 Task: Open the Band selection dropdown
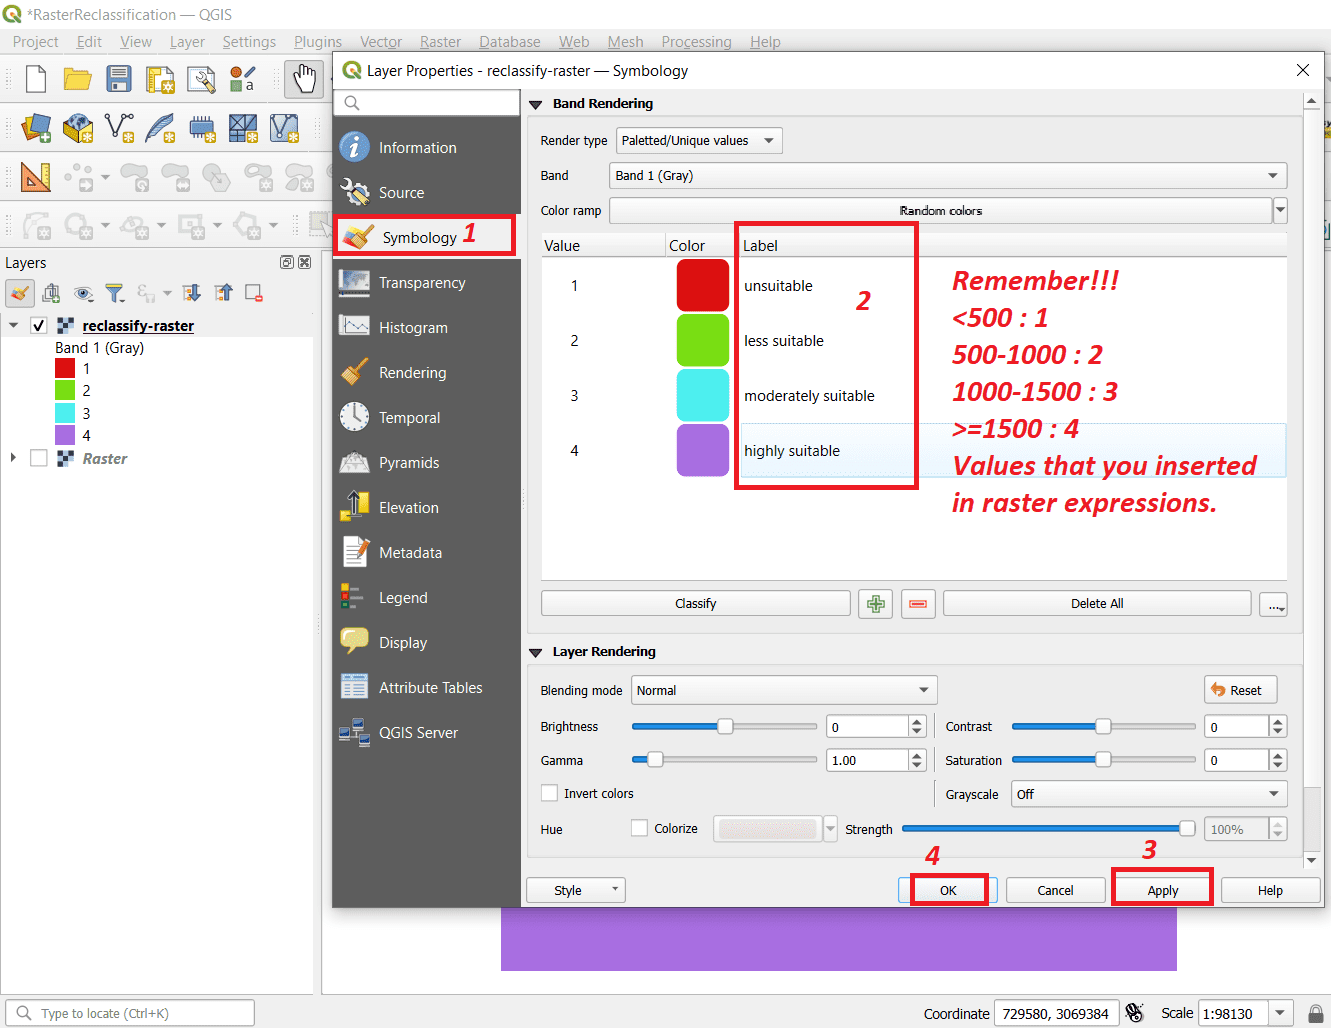coord(946,175)
